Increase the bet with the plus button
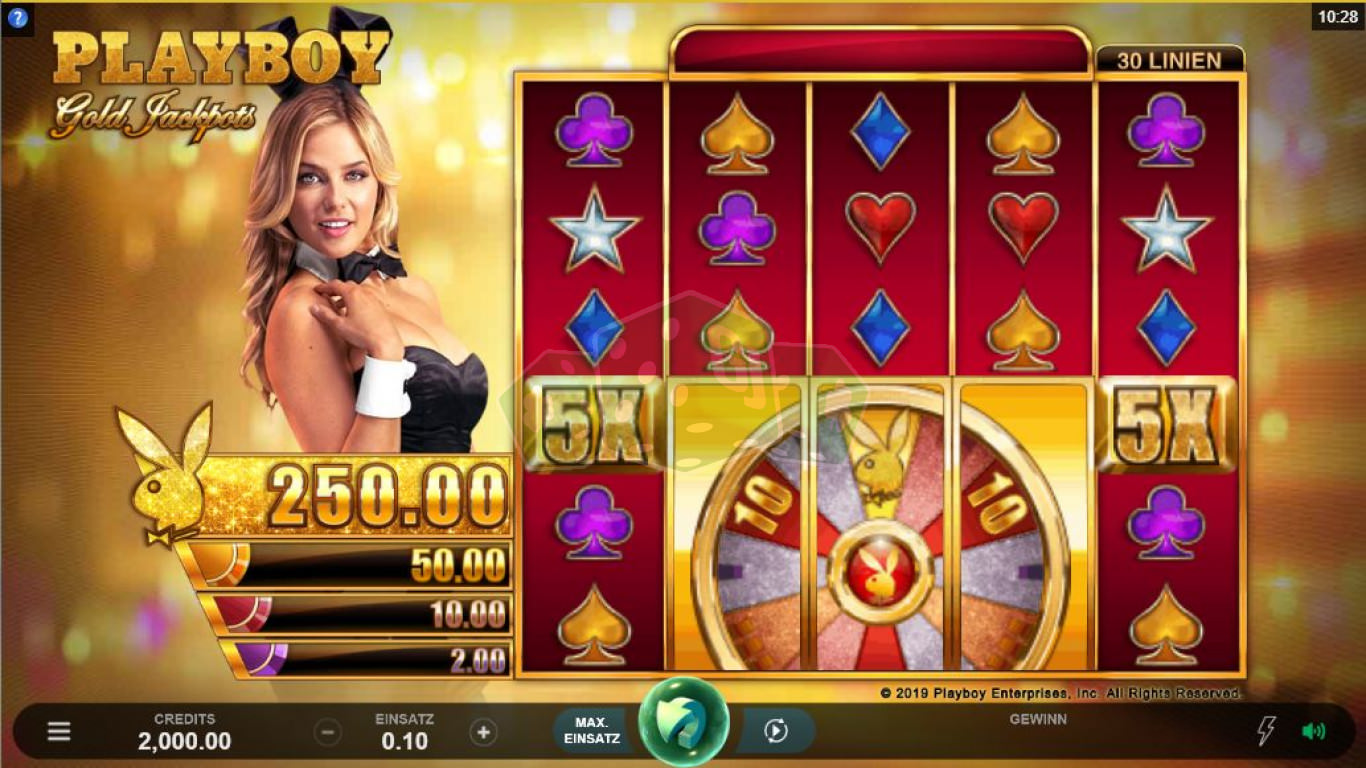The width and height of the screenshot is (1366, 768). click(483, 732)
